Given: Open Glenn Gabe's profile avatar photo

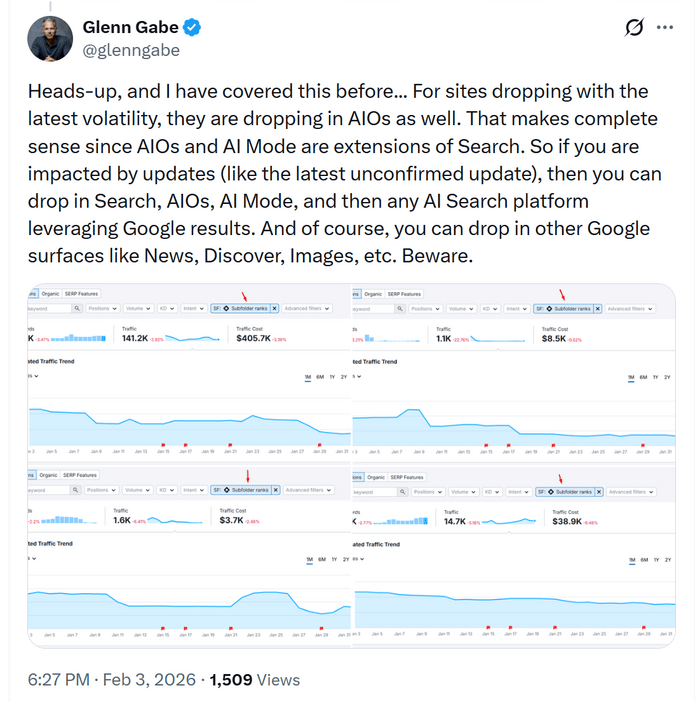Looking at the screenshot, I should [x=50, y=37].
